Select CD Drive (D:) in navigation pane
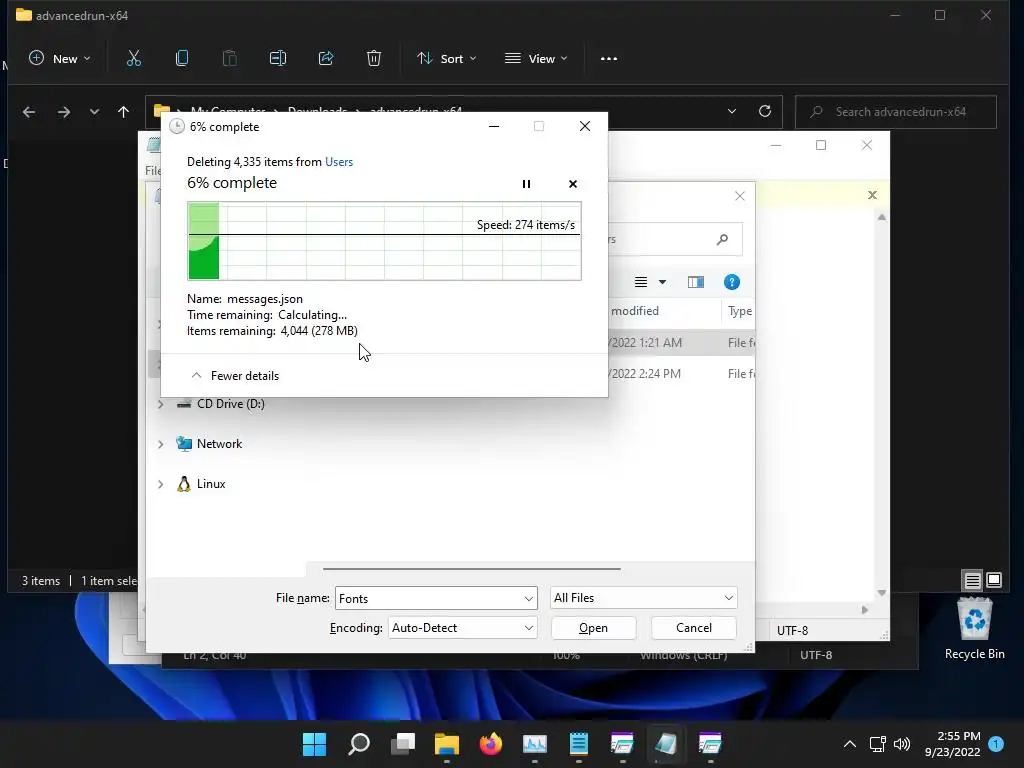This screenshot has width=1024, height=768. 231,404
